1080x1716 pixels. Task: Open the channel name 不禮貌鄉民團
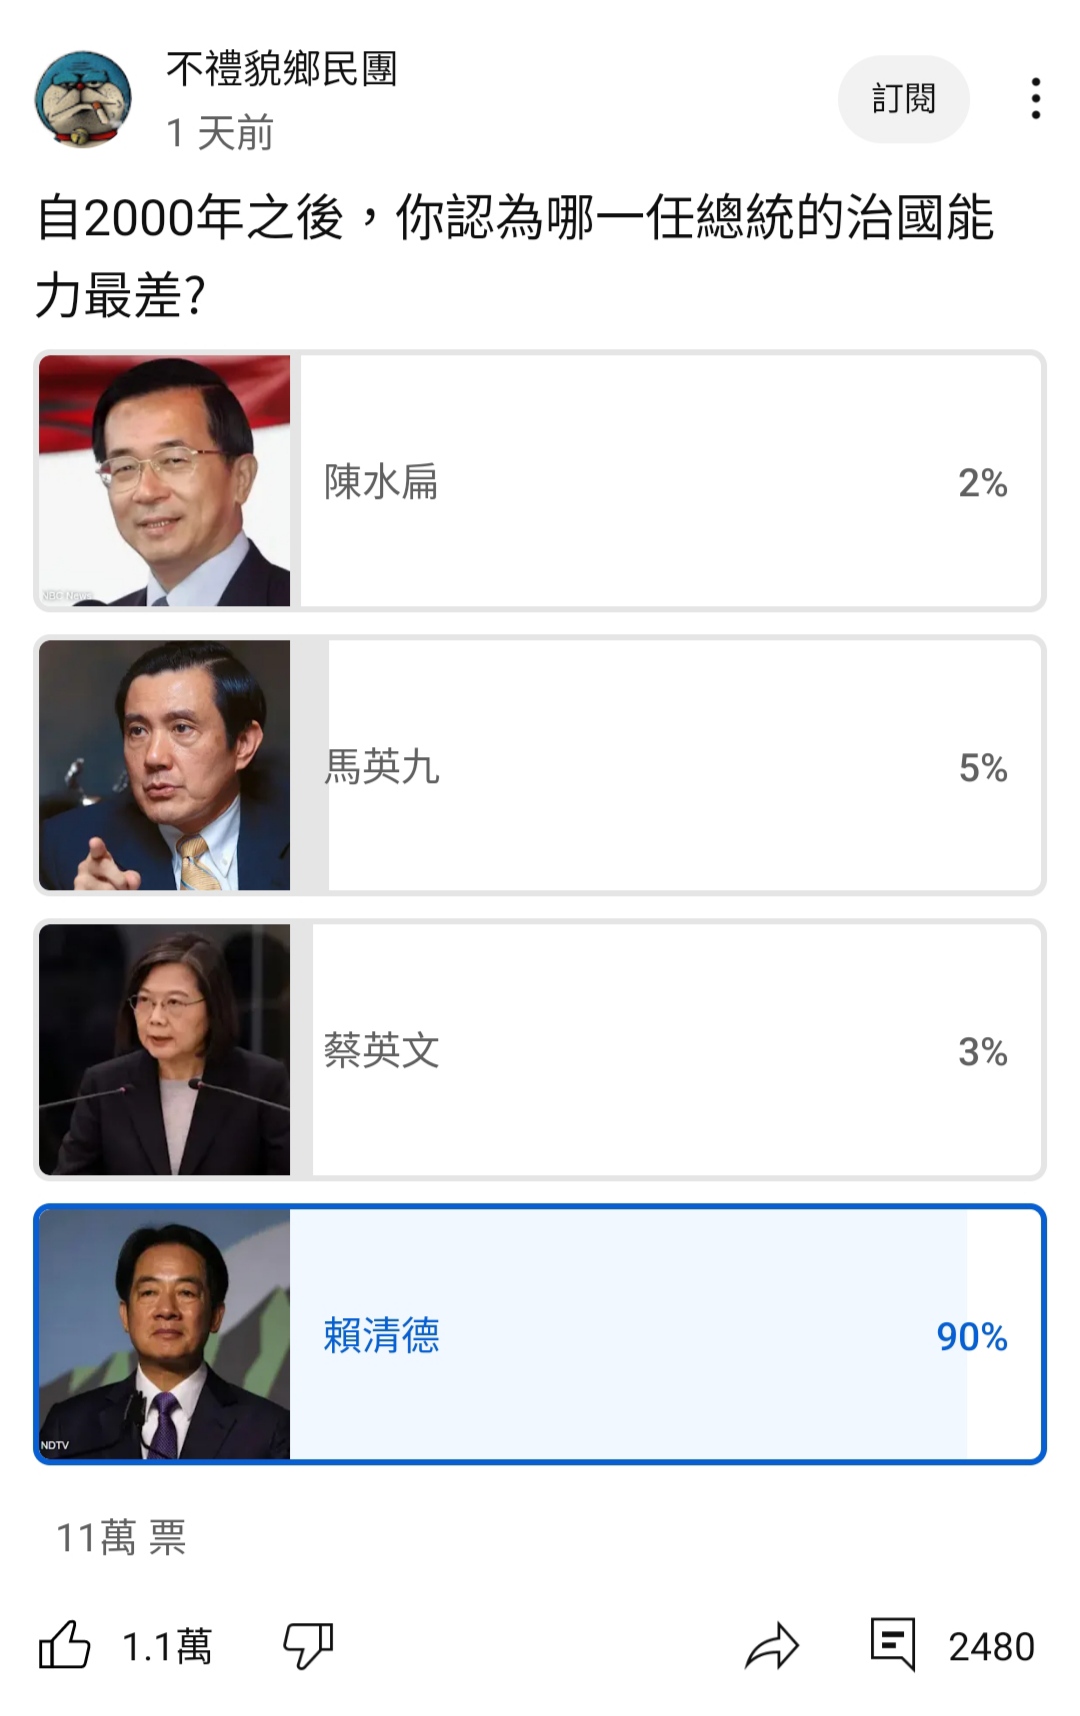[282, 69]
